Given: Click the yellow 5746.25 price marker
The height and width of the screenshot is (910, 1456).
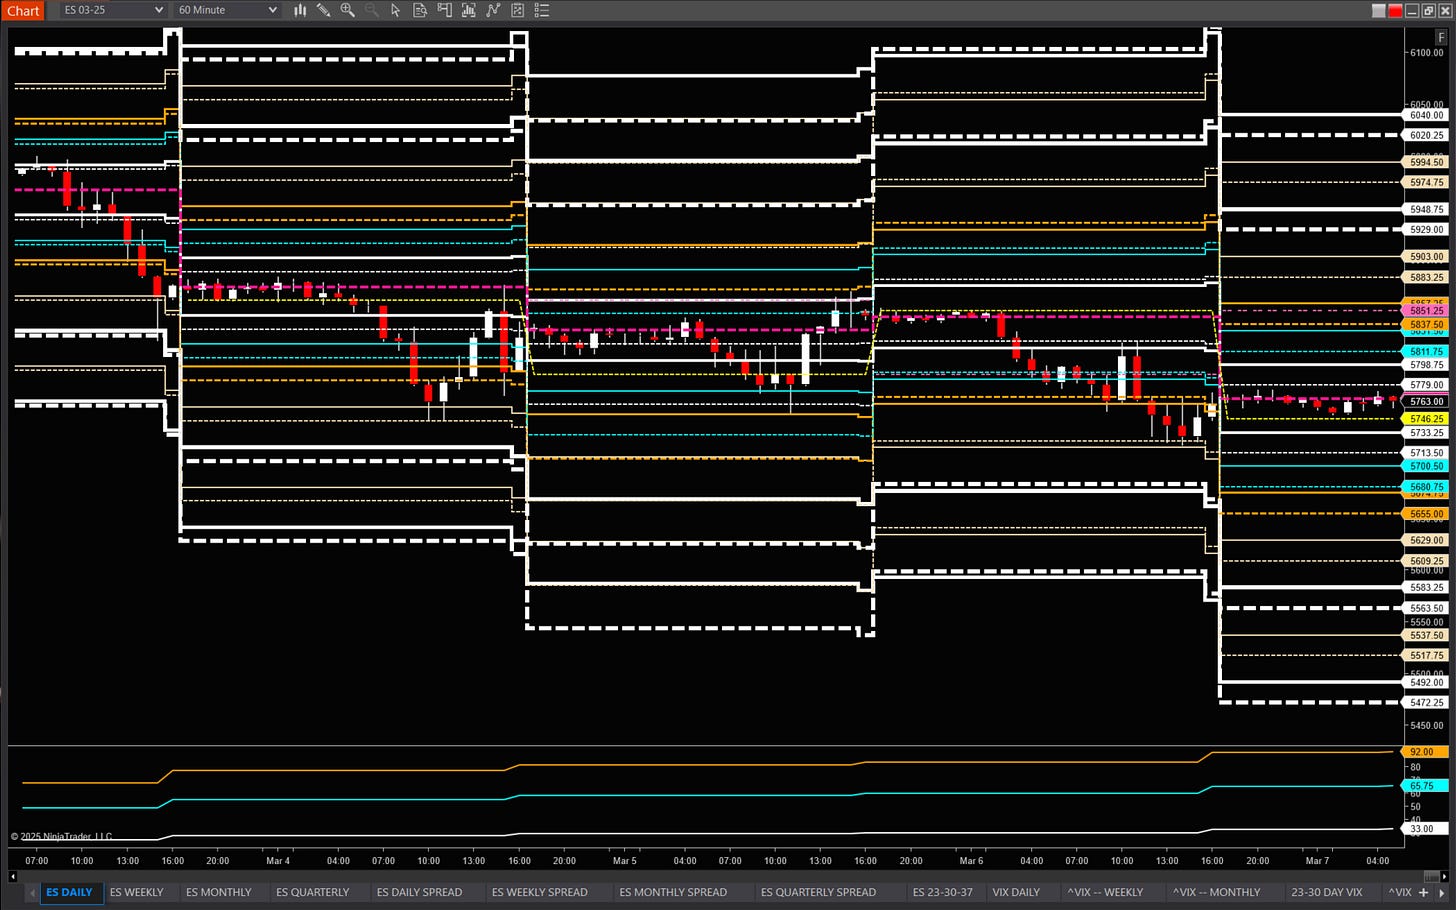Looking at the screenshot, I should coord(1426,419).
